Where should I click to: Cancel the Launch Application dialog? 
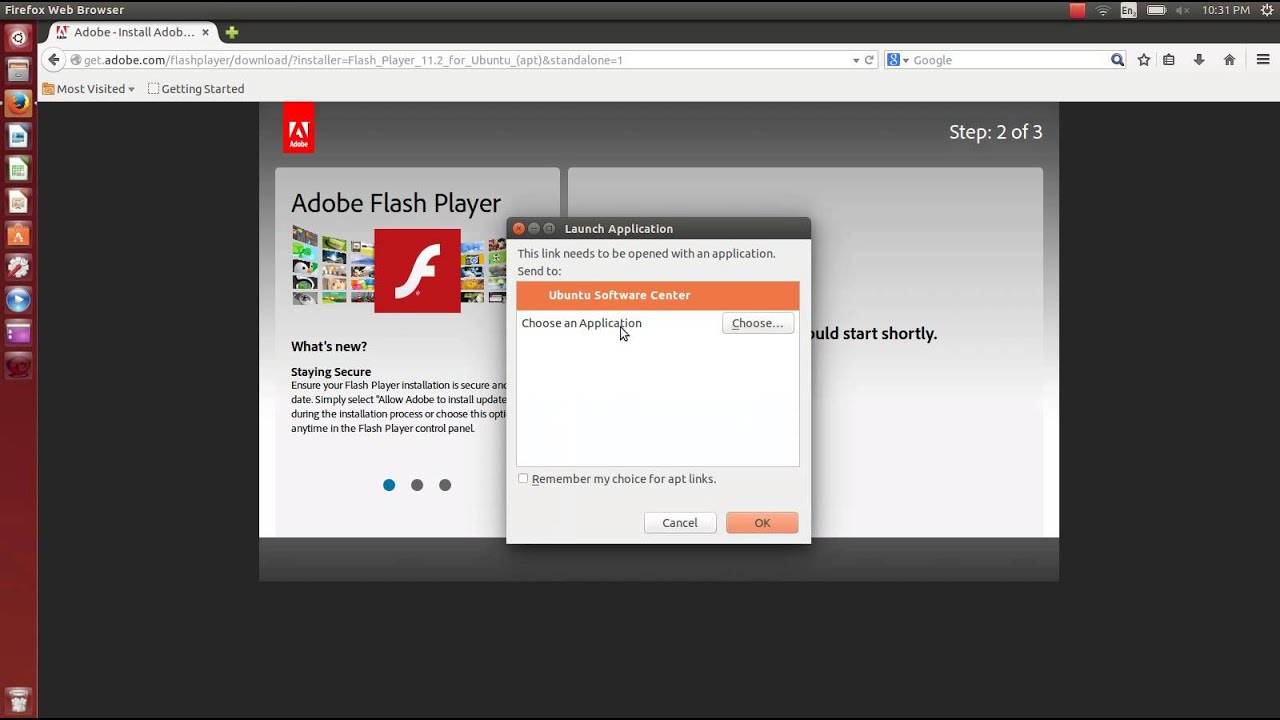click(680, 523)
